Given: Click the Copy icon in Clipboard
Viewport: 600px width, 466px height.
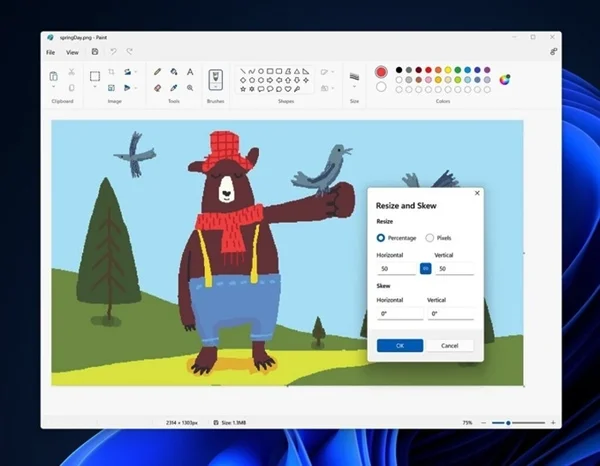Looking at the screenshot, I should [x=72, y=88].
